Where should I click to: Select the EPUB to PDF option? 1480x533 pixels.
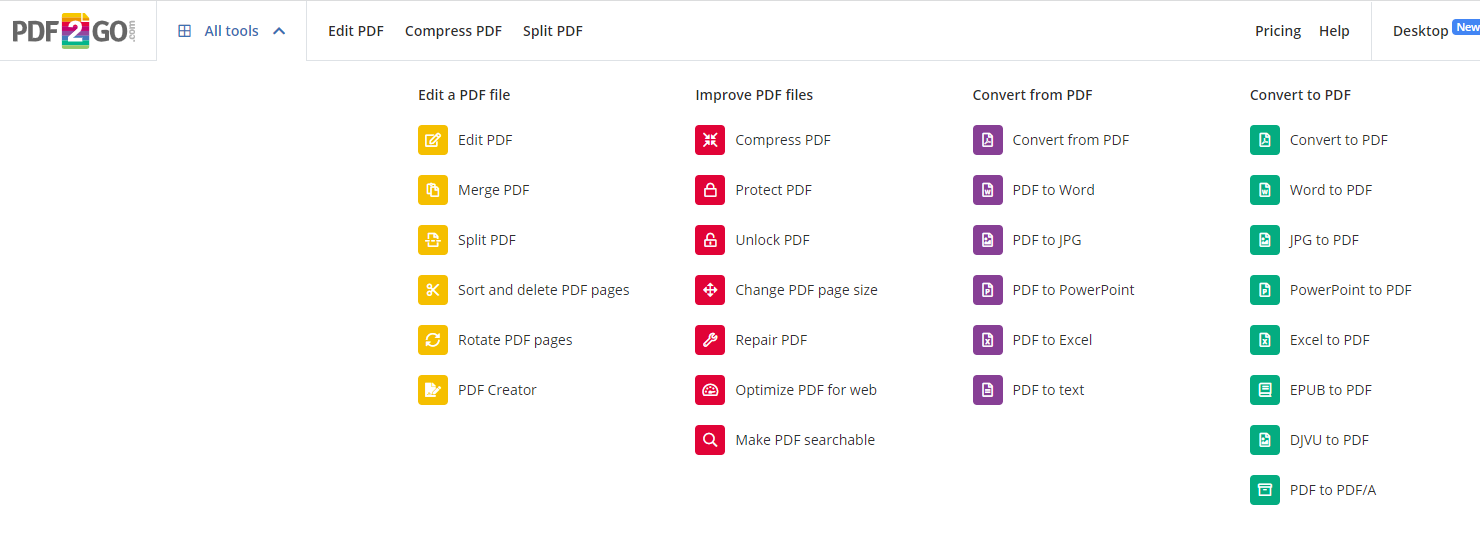point(1331,390)
